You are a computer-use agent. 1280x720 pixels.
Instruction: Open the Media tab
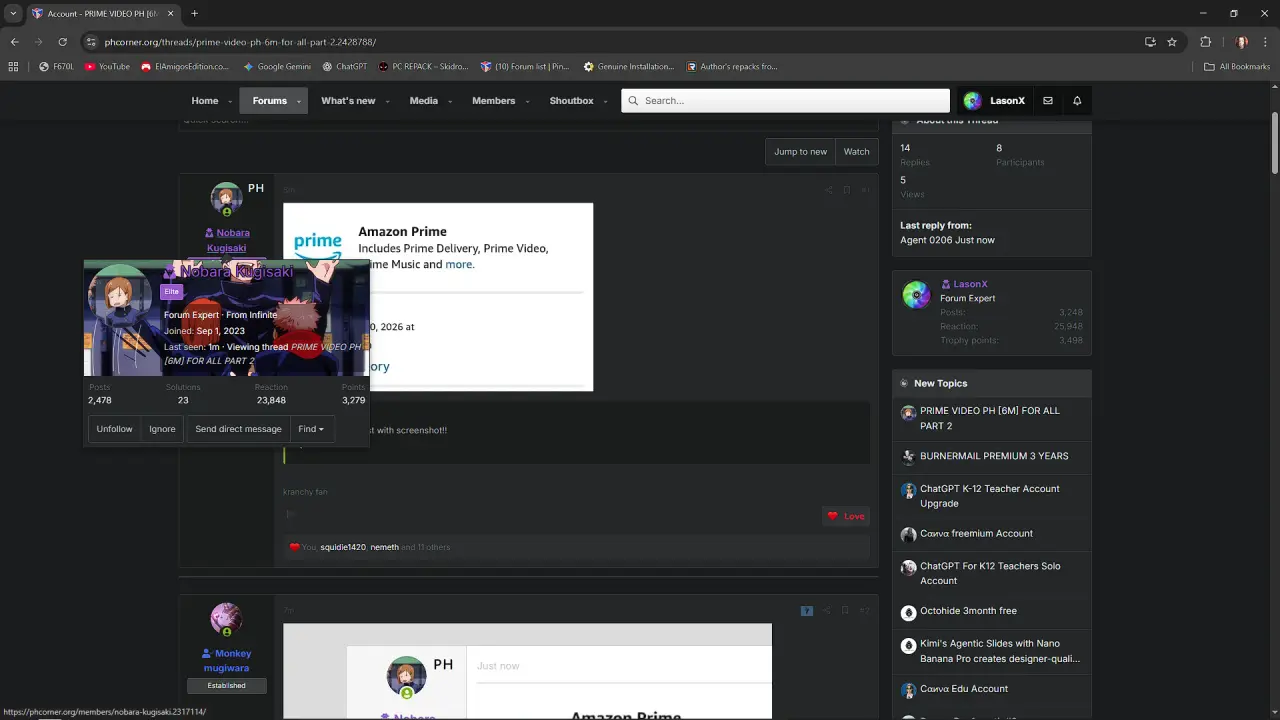click(423, 101)
